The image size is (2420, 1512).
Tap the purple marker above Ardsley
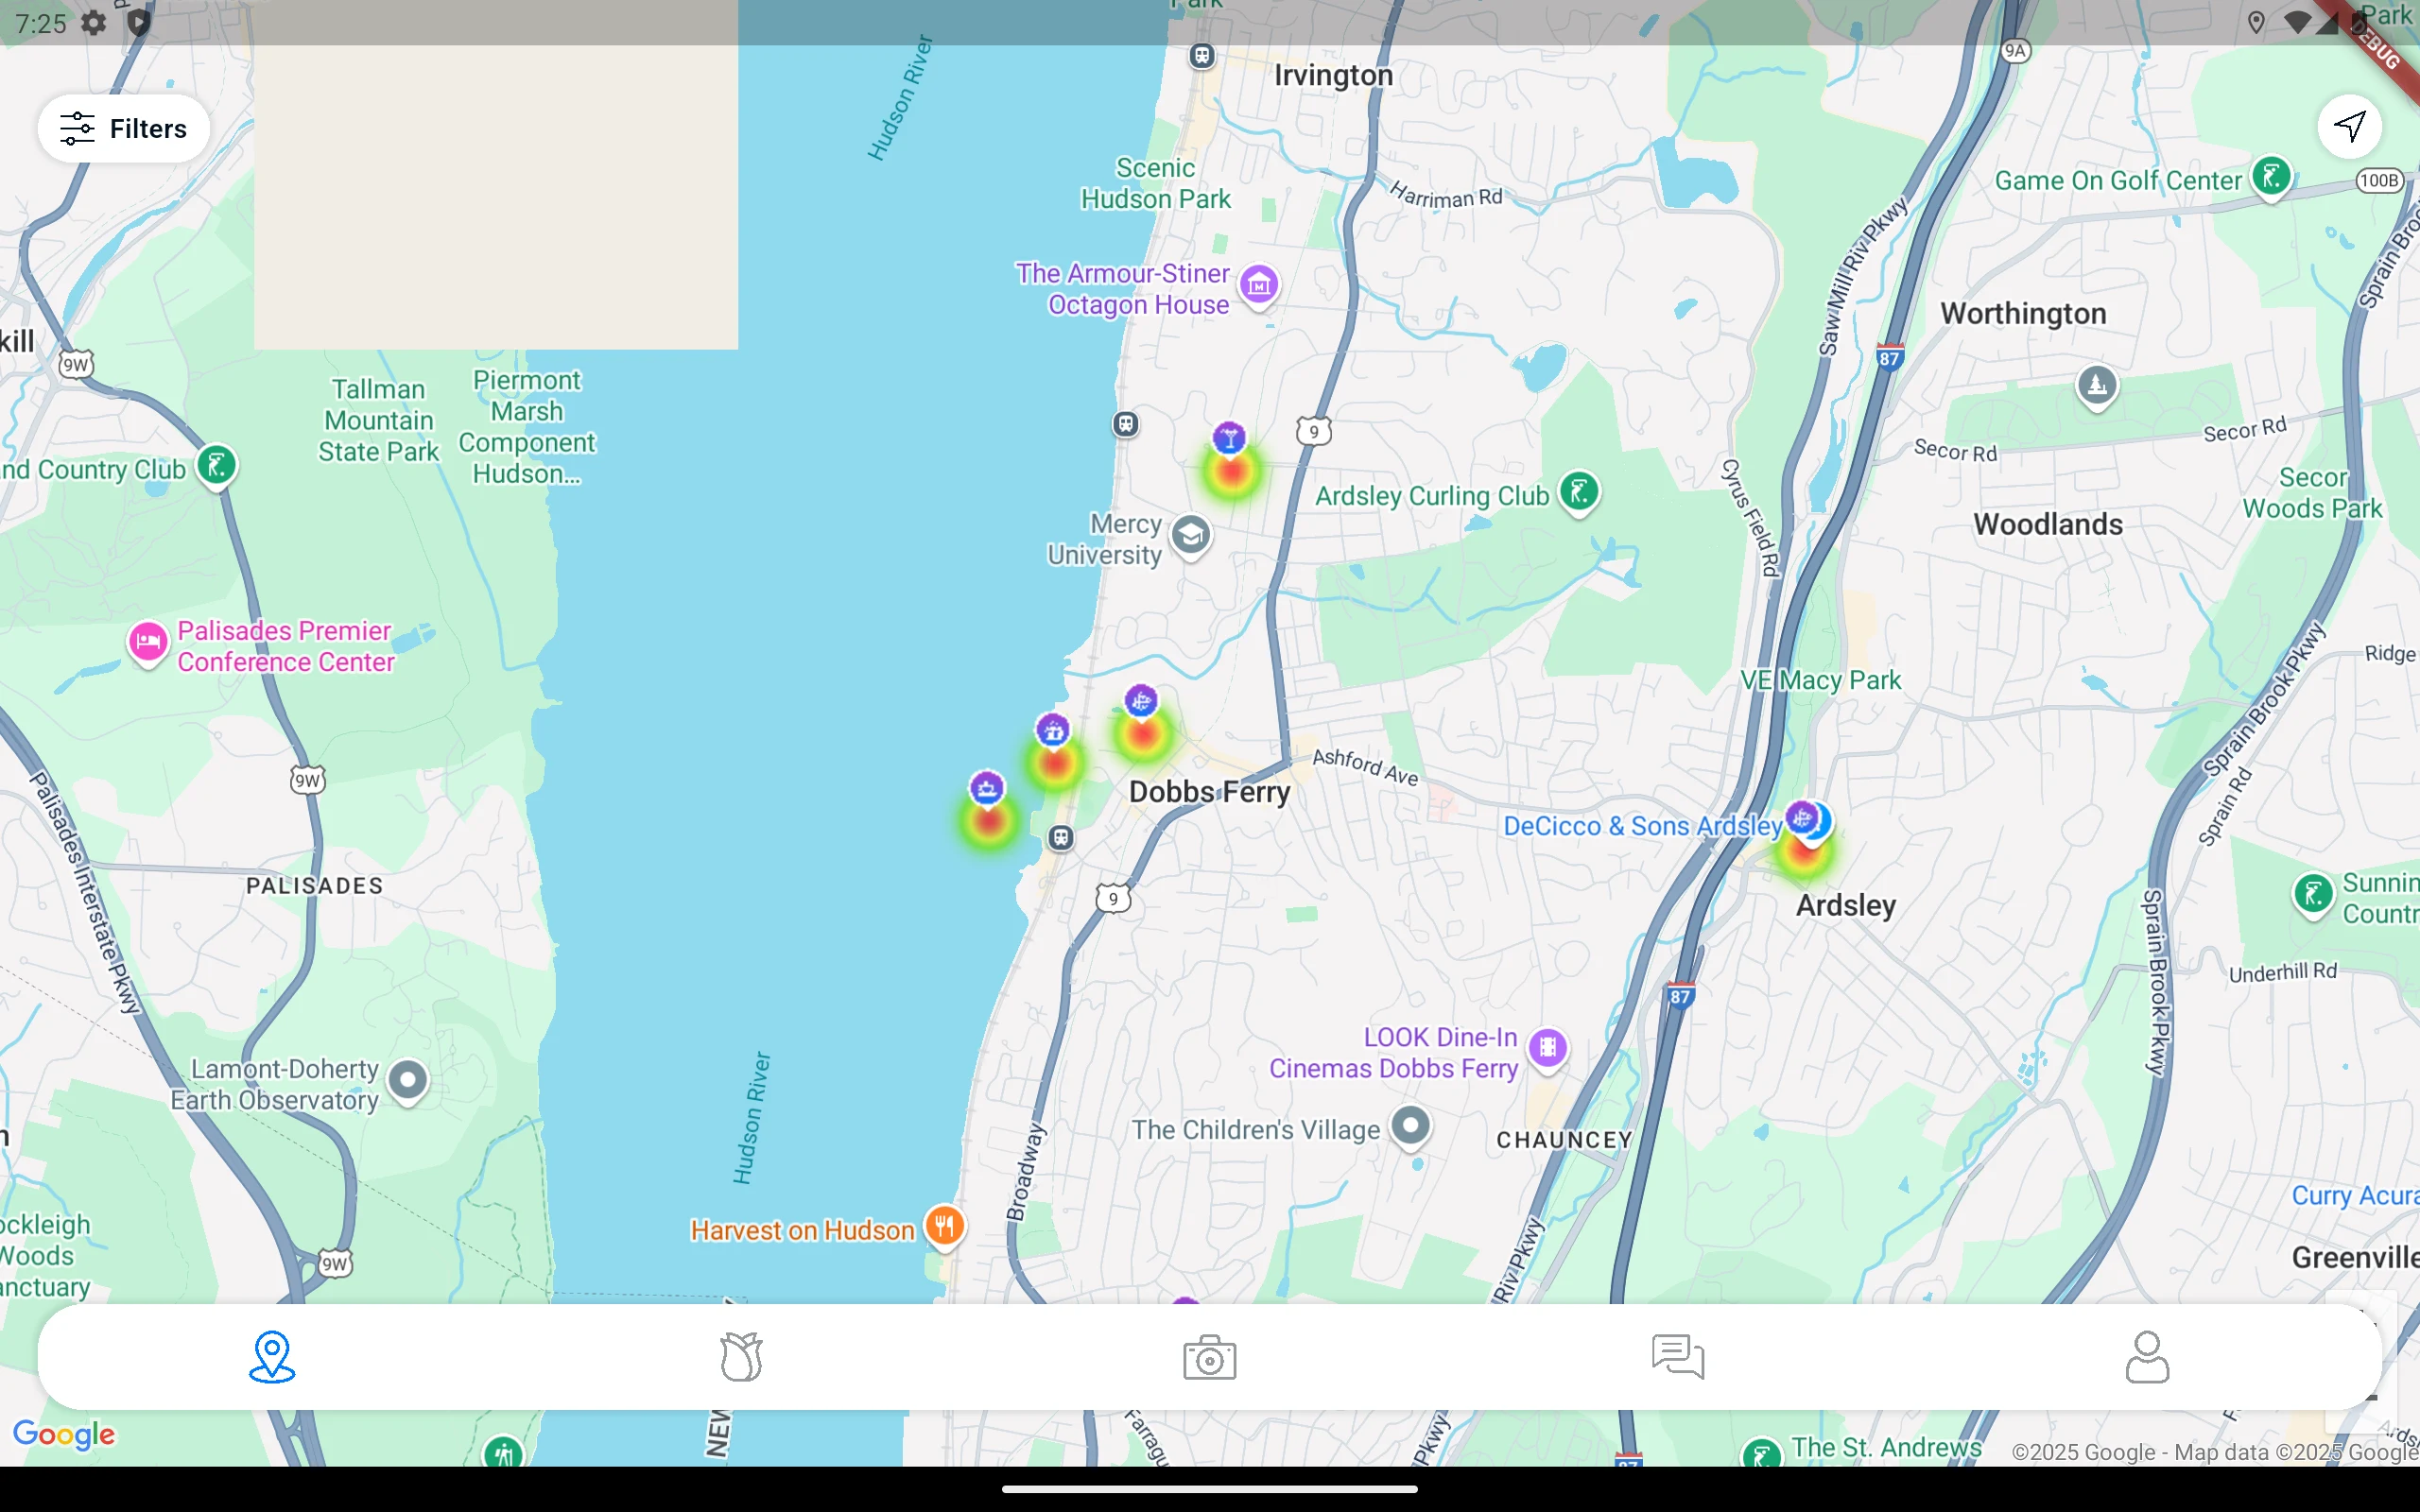1801,818
